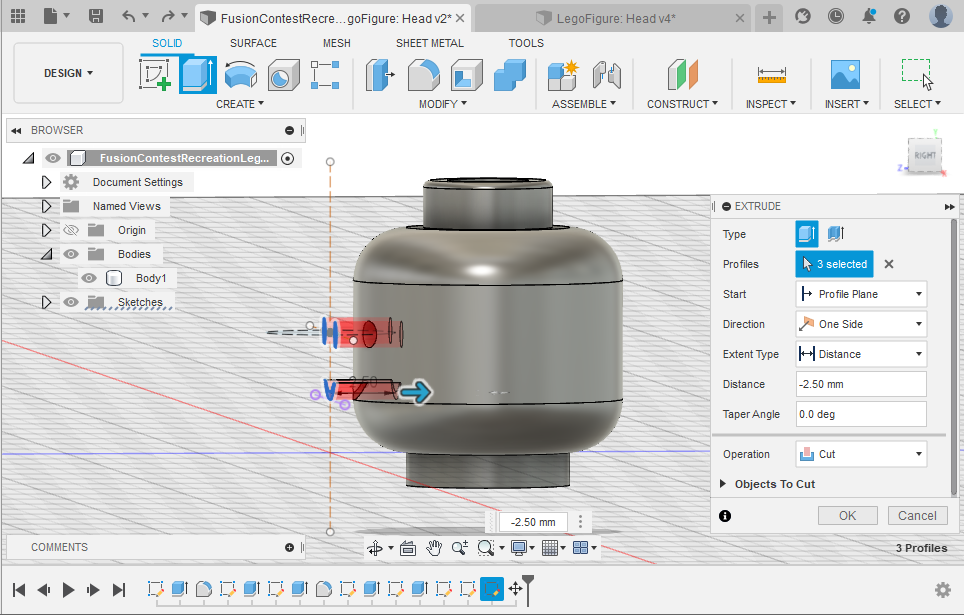Open the Direction One Side dropdown
The image size is (964, 615).
(x=861, y=324)
